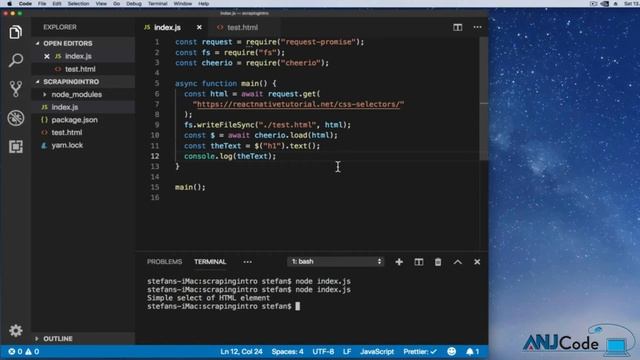Place cursor on main(); call line

(190, 187)
